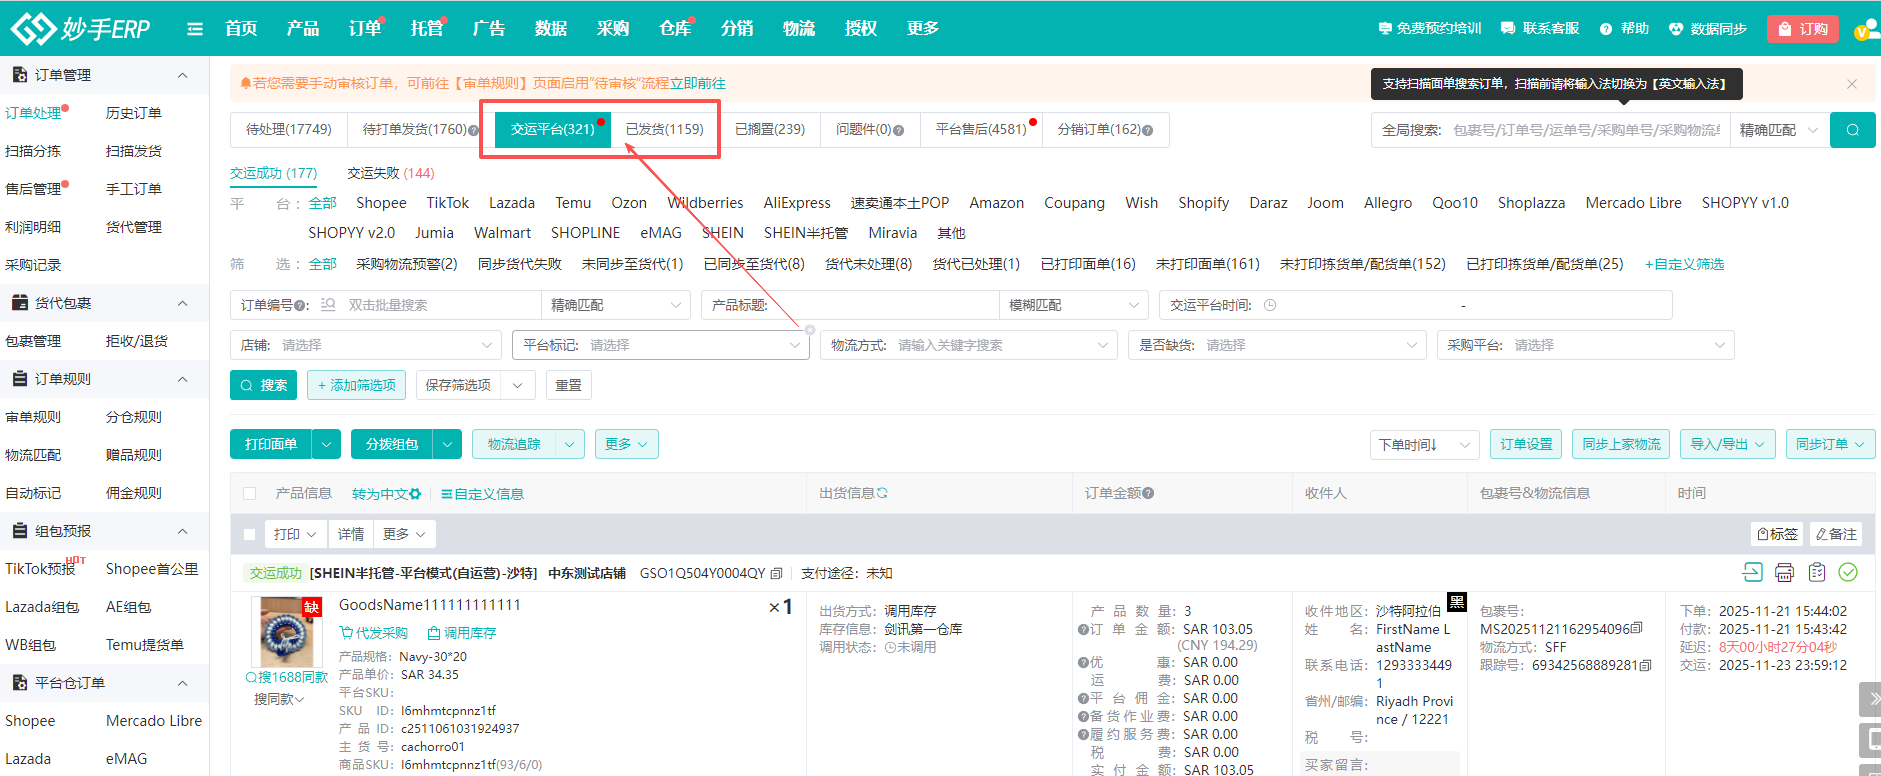
Task: Collapse the 货代包裹 sidebar section
Action: tap(182, 303)
